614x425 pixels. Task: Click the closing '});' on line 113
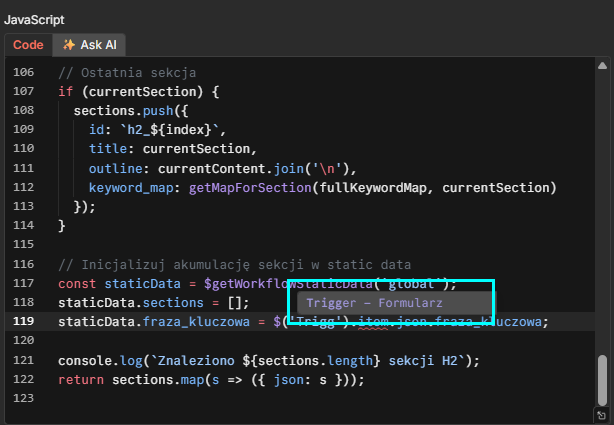(x=85, y=206)
